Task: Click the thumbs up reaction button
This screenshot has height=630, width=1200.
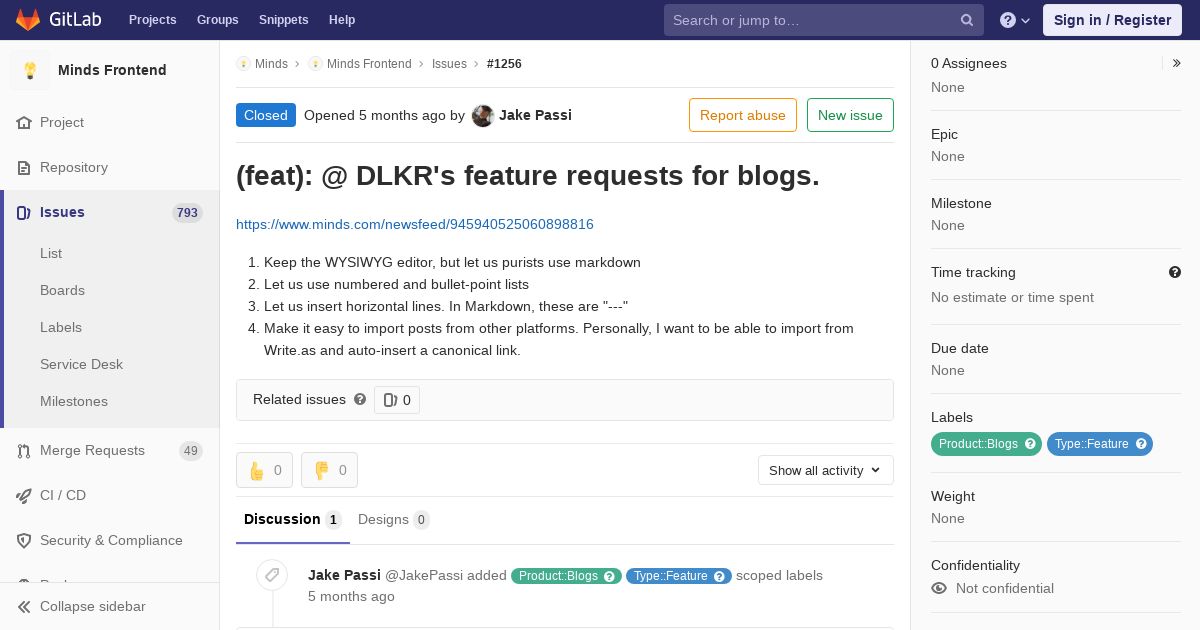Action: pos(264,470)
